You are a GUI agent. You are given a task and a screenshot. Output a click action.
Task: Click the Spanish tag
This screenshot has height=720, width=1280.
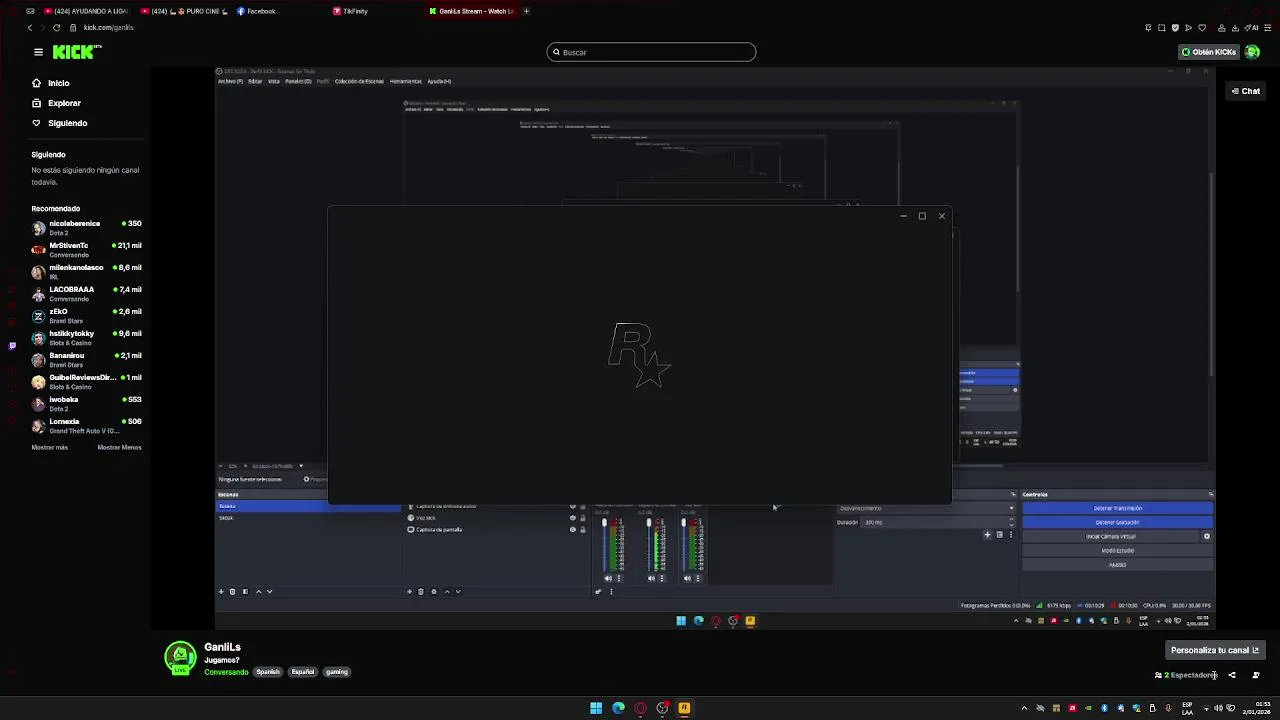pos(268,672)
